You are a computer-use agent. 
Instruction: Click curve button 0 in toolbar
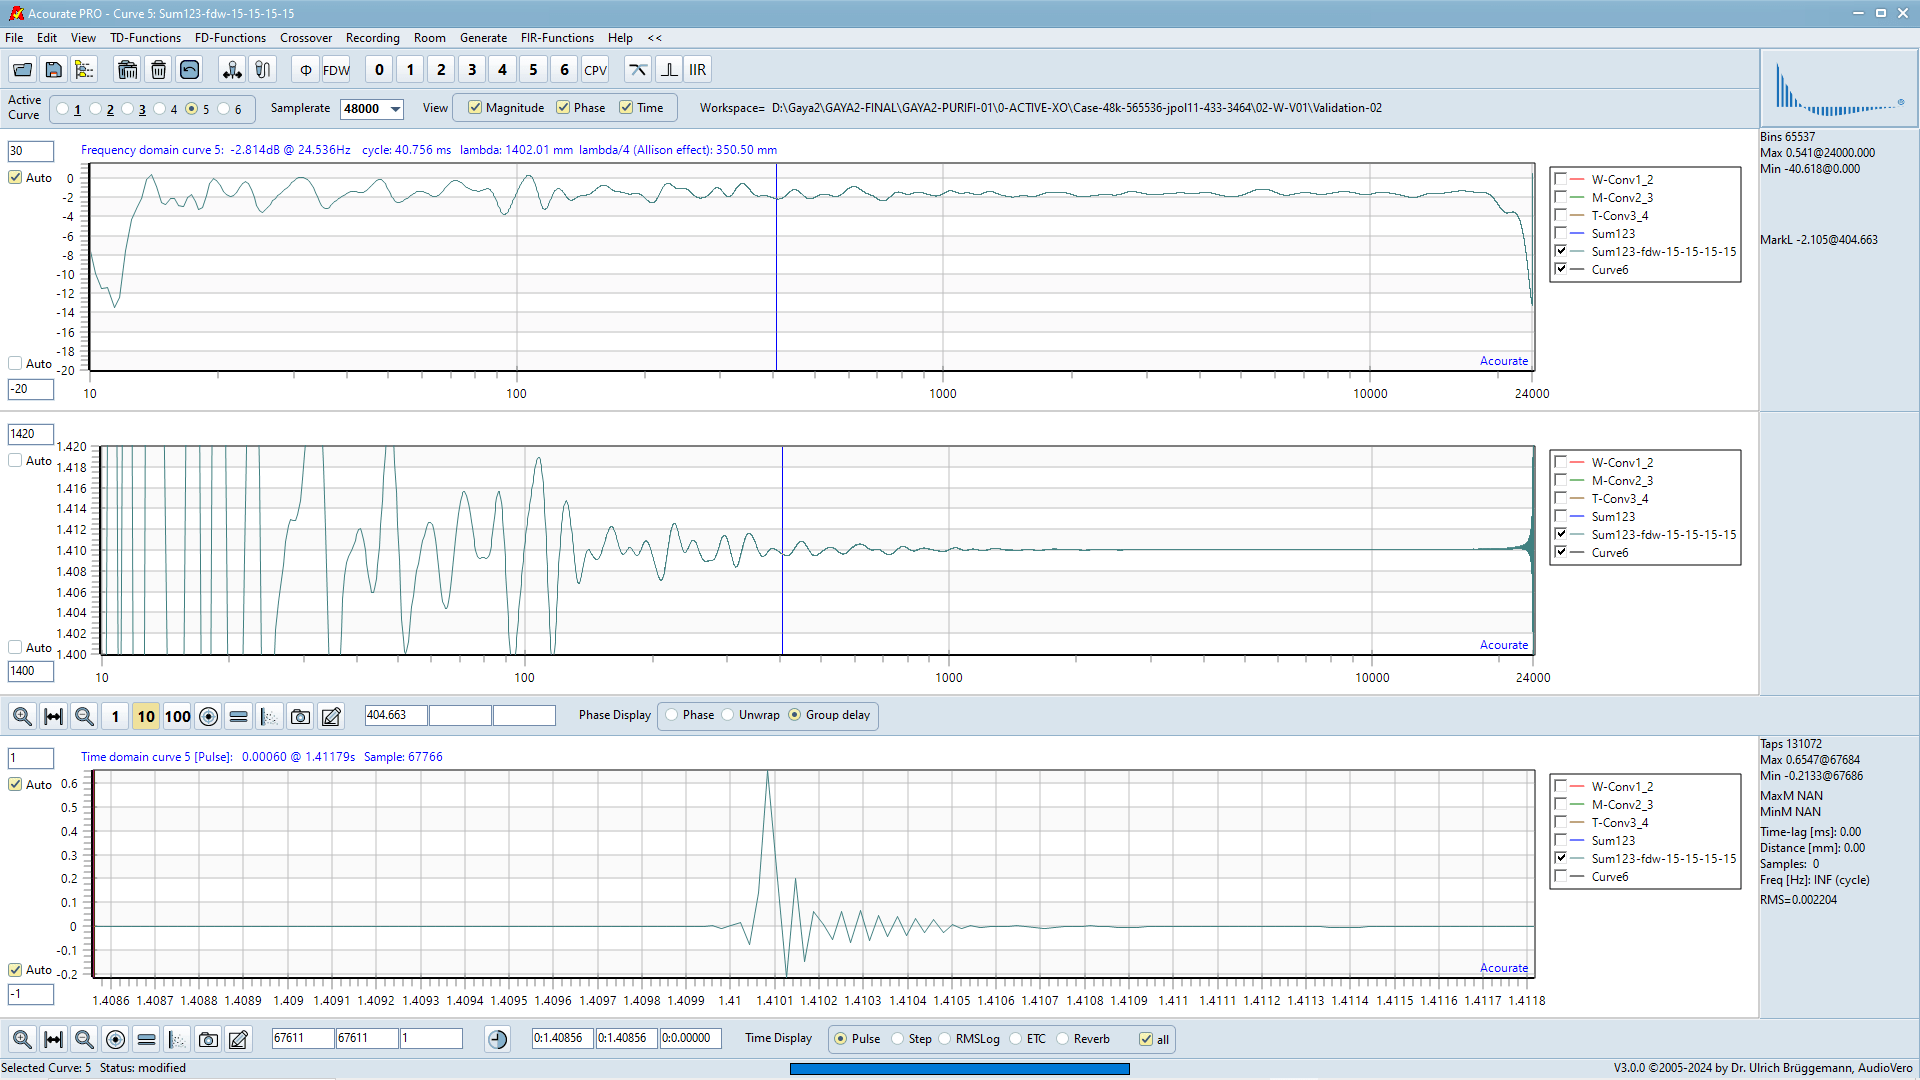tap(379, 70)
